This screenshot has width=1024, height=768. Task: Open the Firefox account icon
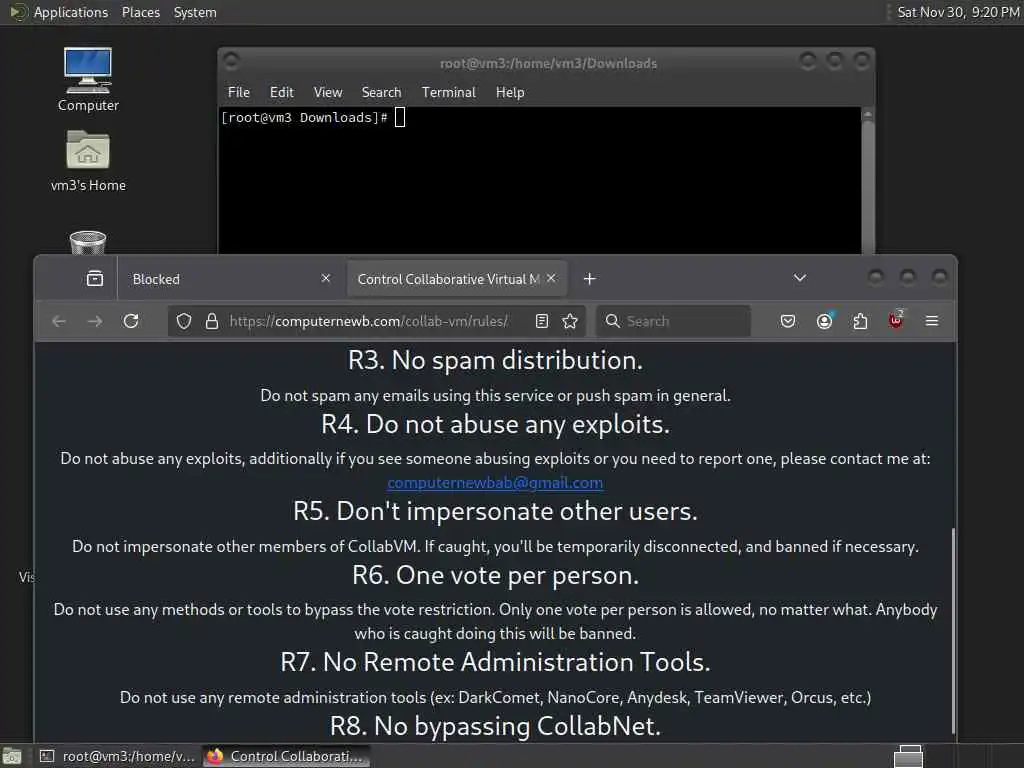pos(824,321)
